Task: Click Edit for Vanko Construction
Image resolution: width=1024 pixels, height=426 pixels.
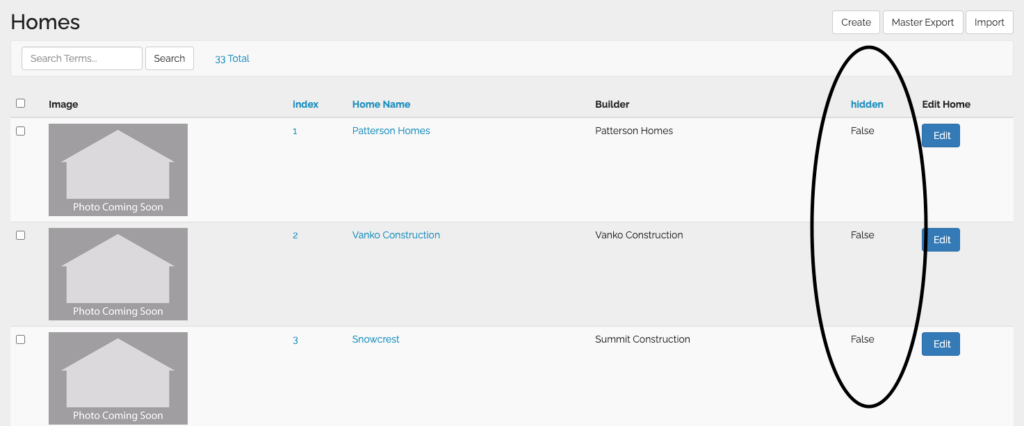Action: [941, 240]
